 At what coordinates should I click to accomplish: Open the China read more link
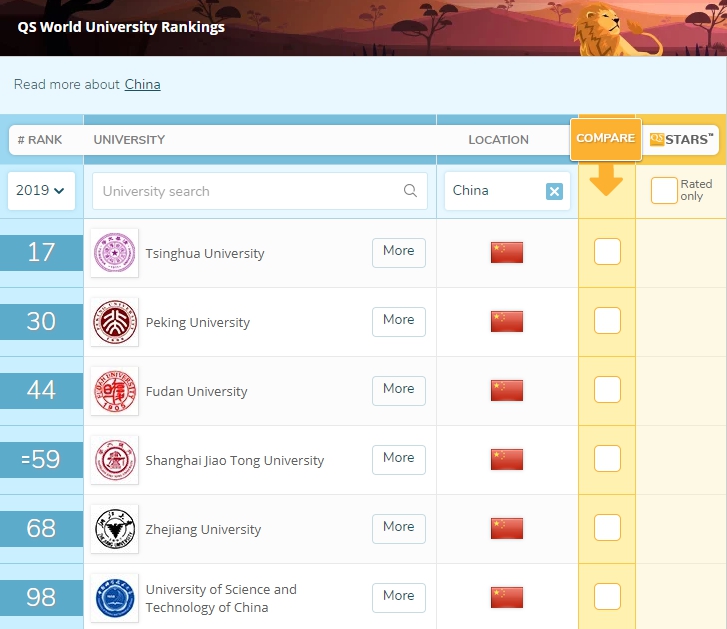(x=142, y=85)
